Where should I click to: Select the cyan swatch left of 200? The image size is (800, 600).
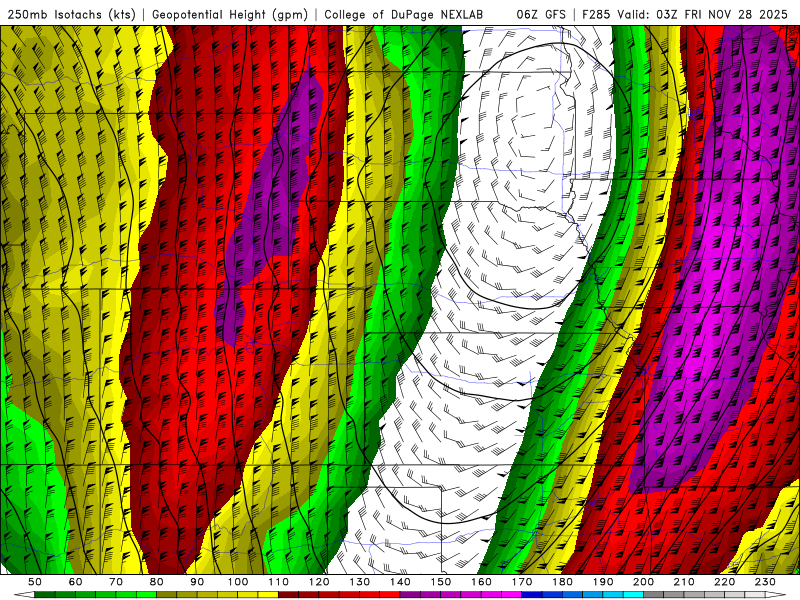pyautogui.click(x=633, y=594)
